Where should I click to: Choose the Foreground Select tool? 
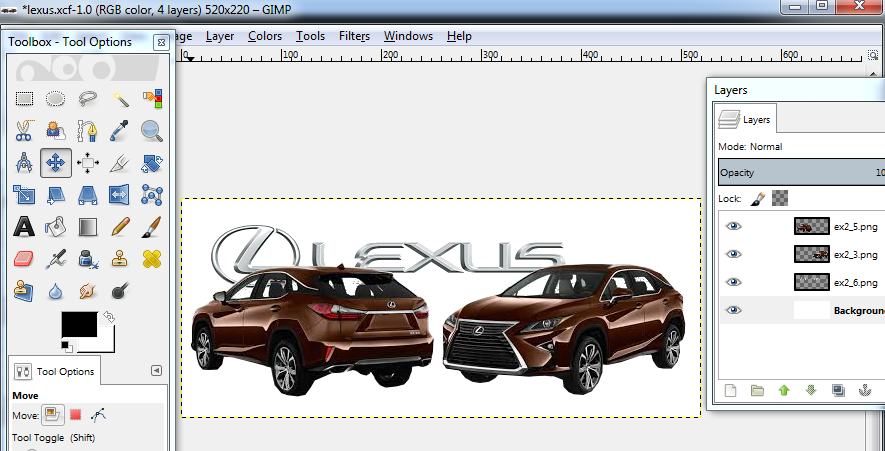pyautogui.click(x=55, y=131)
